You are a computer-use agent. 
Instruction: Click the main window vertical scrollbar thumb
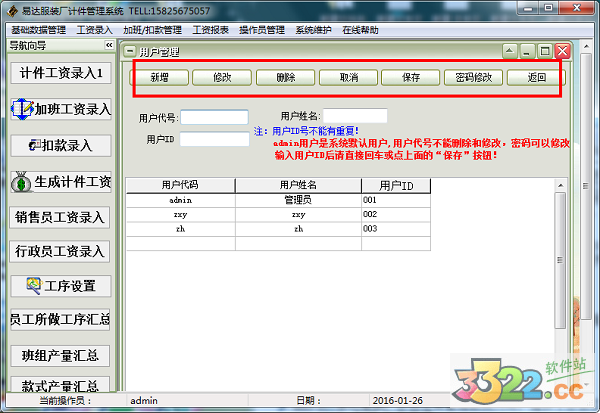(x=586, y=186)
